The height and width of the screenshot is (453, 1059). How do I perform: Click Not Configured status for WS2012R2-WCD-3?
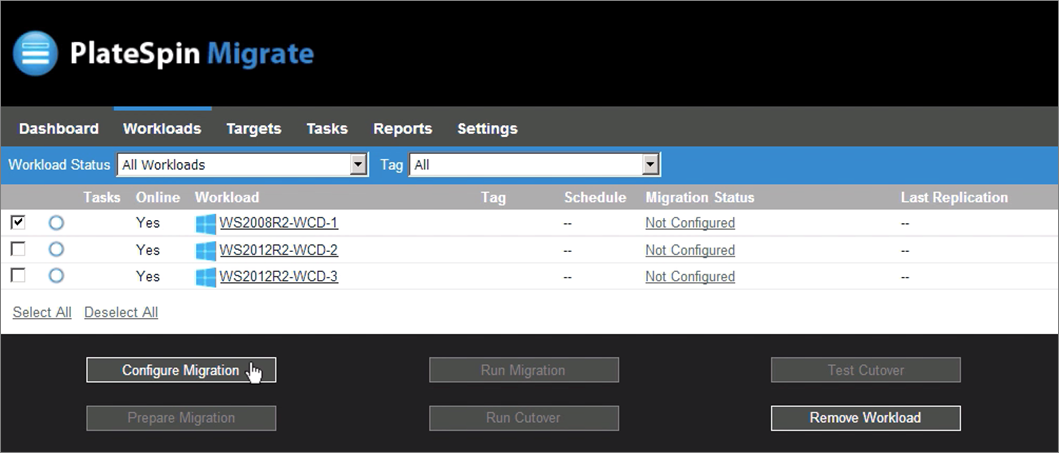(690, 276)
